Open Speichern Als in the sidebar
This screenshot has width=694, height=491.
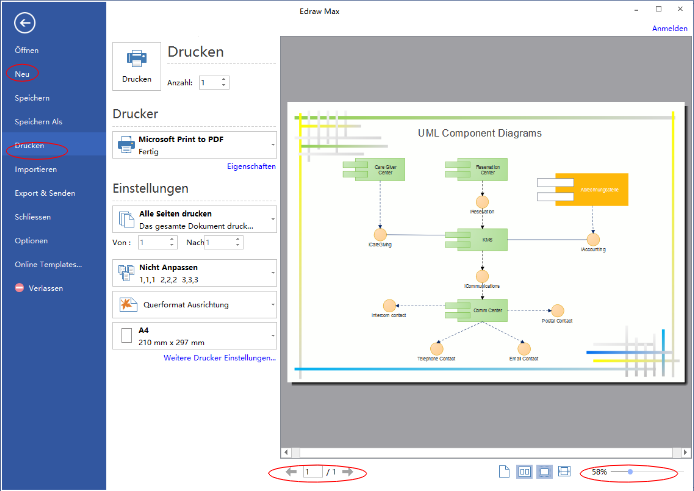(39, 122)
